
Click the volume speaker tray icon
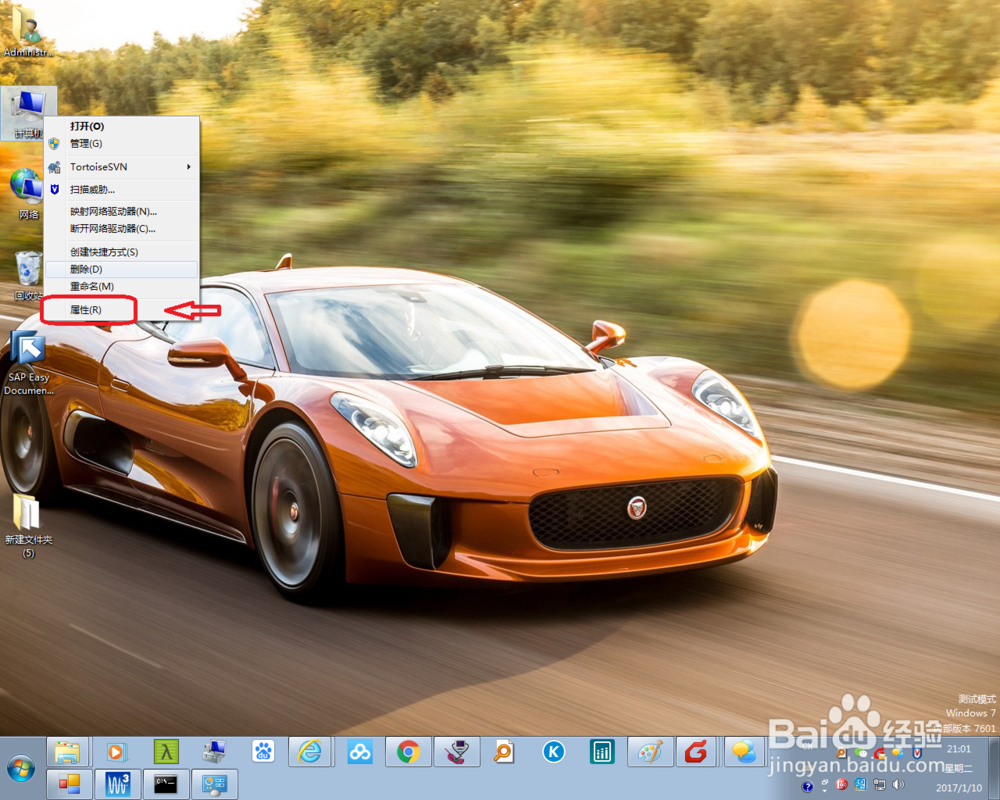pos(899,784)
